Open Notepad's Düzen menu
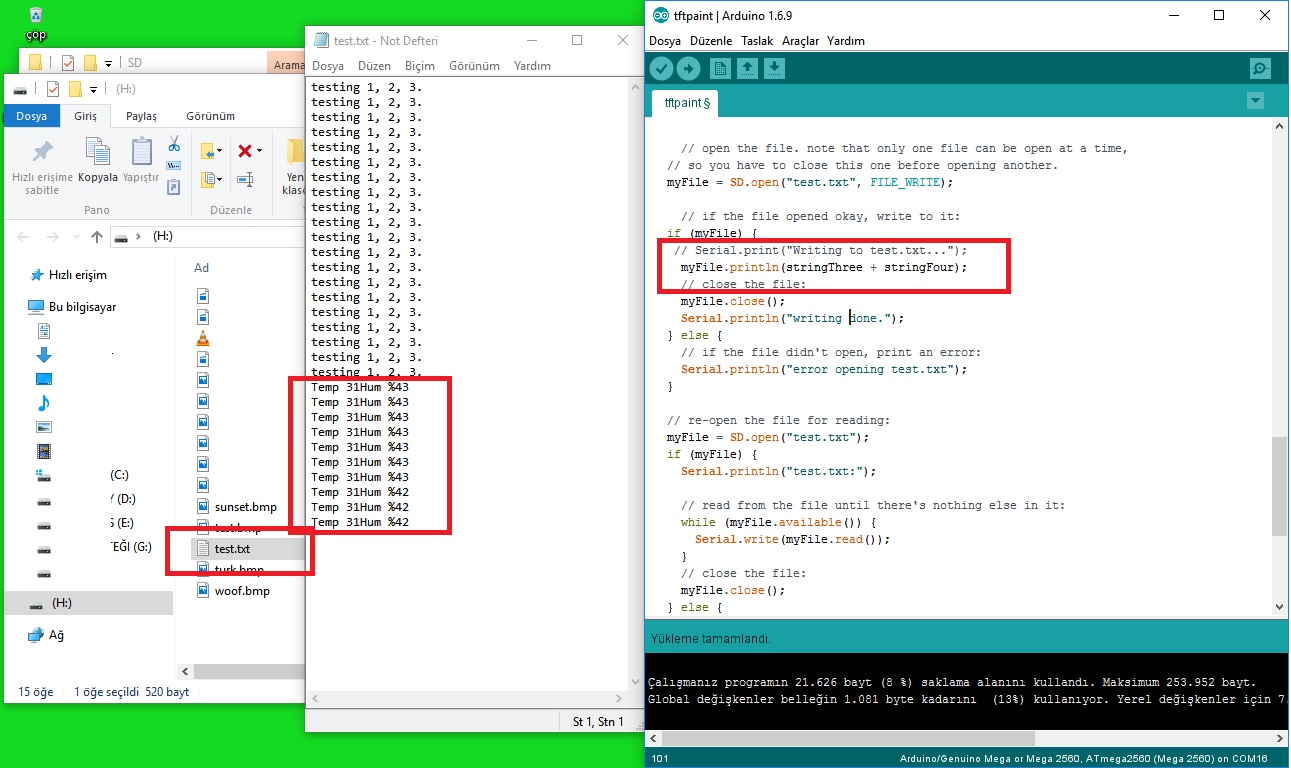 [374, 66]
